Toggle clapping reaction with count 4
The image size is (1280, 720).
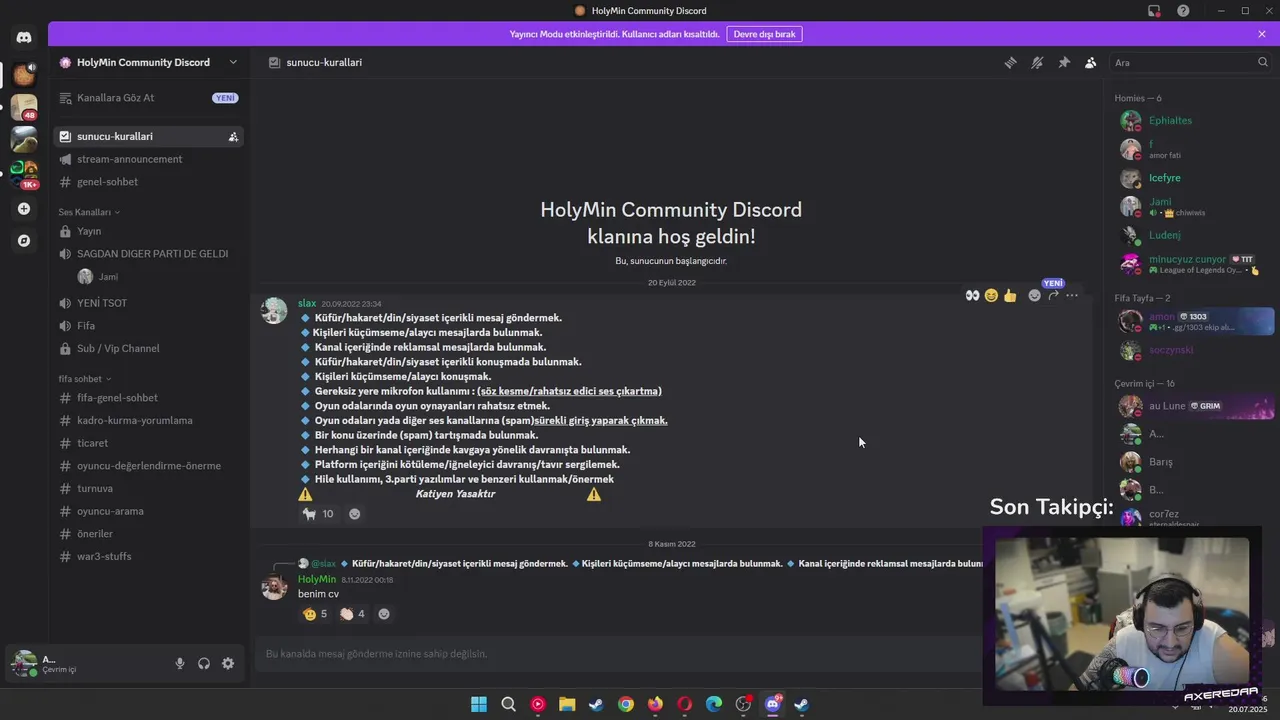pos(353,614)
